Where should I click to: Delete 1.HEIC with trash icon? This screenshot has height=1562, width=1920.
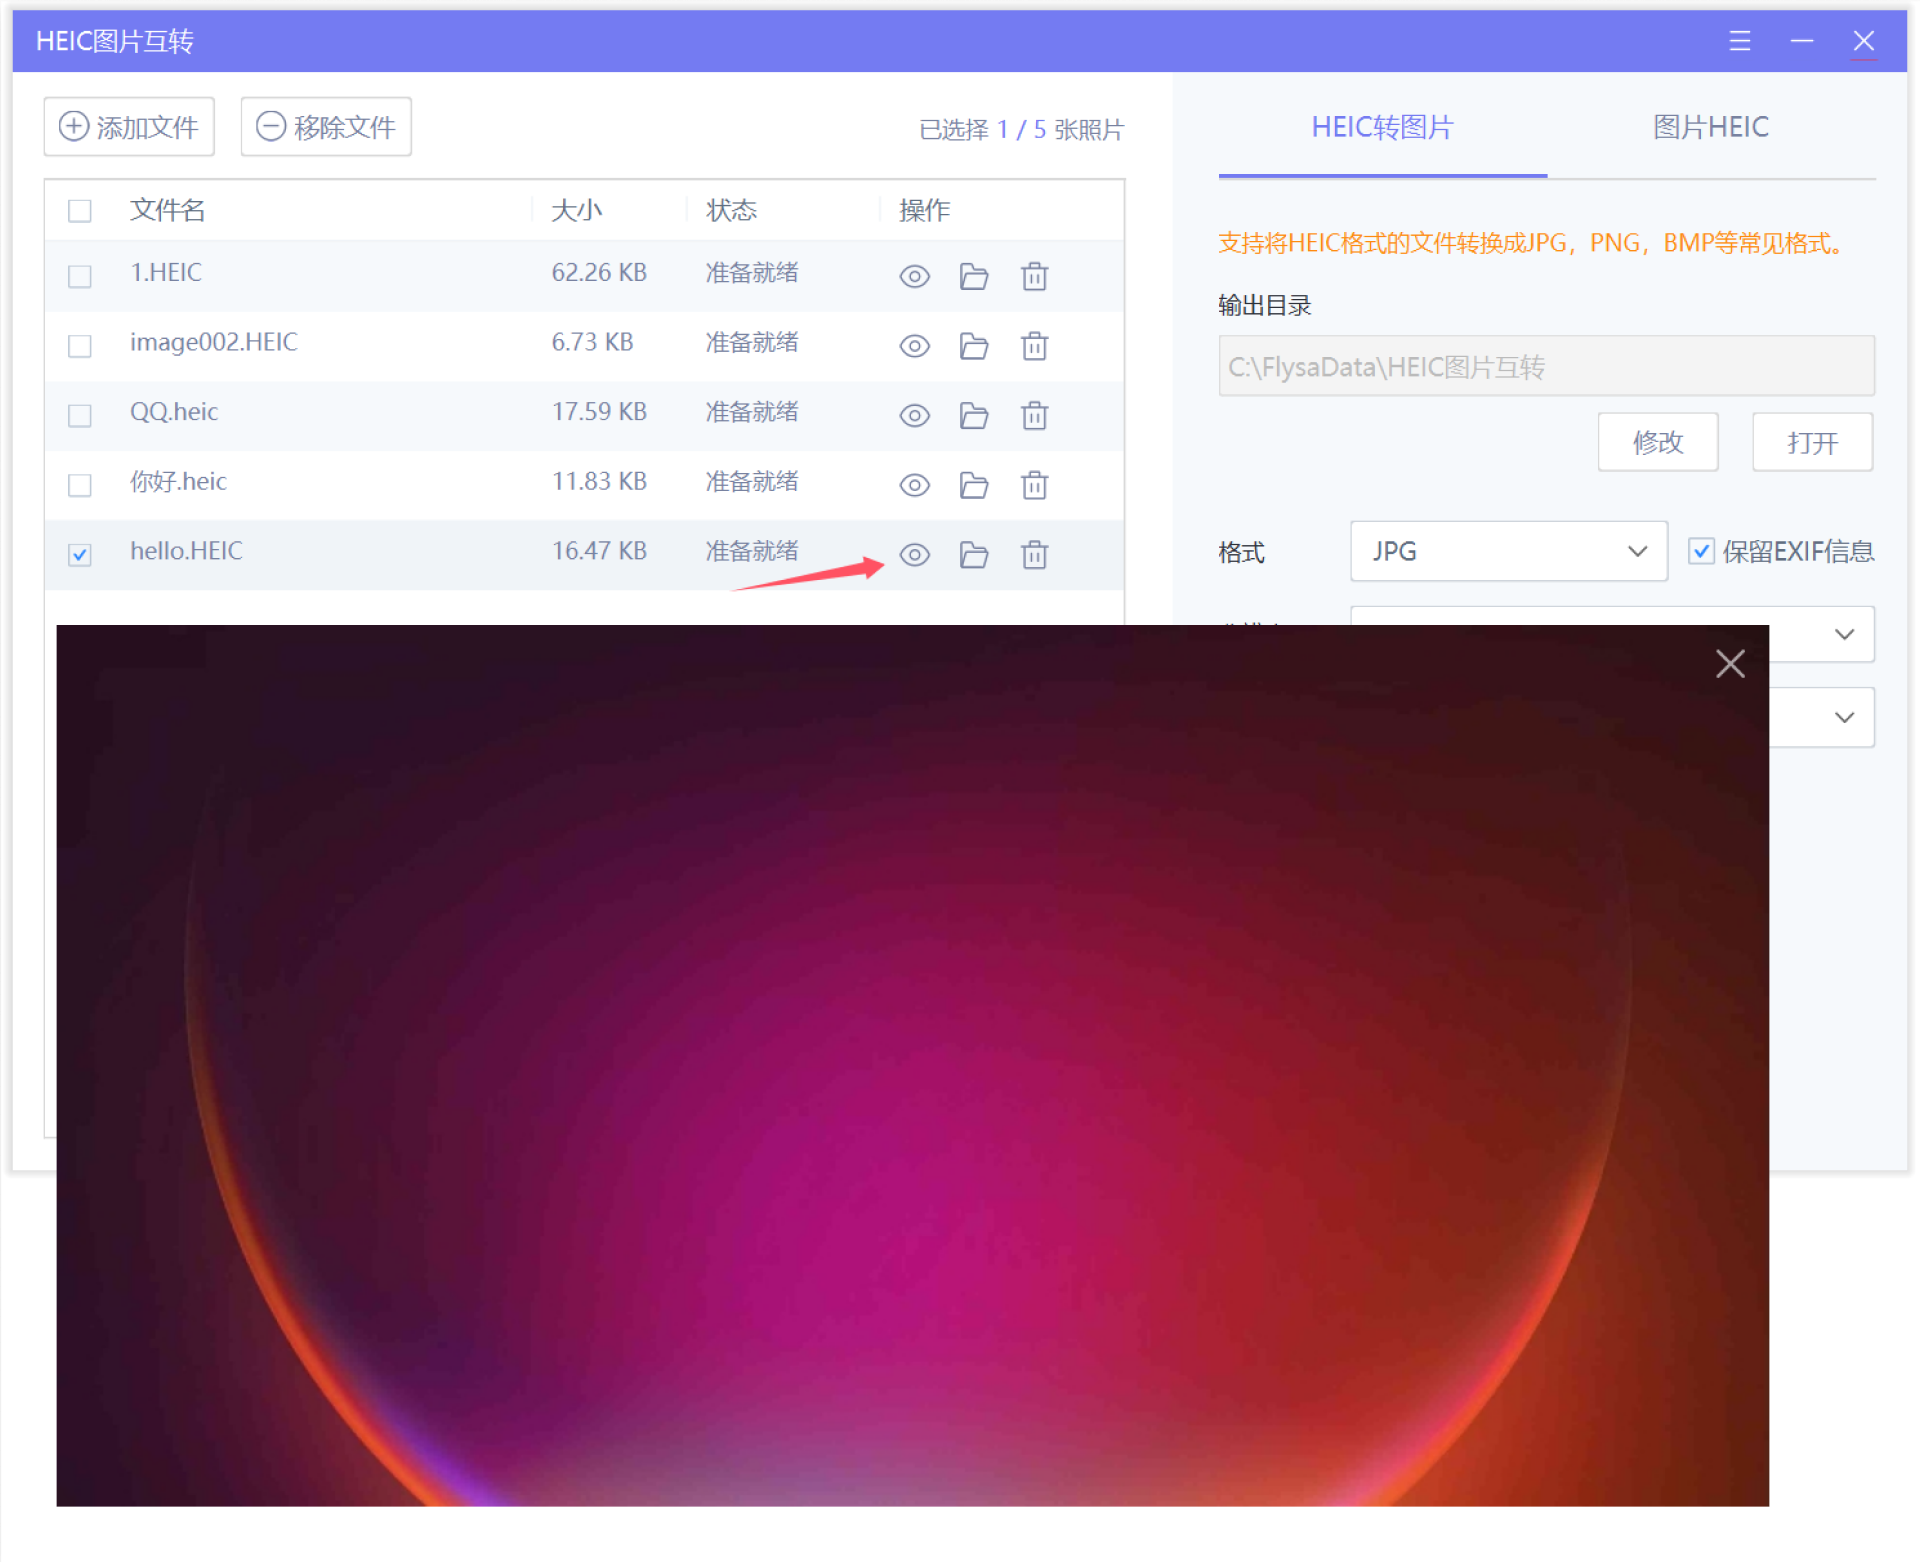(1034, 276)
